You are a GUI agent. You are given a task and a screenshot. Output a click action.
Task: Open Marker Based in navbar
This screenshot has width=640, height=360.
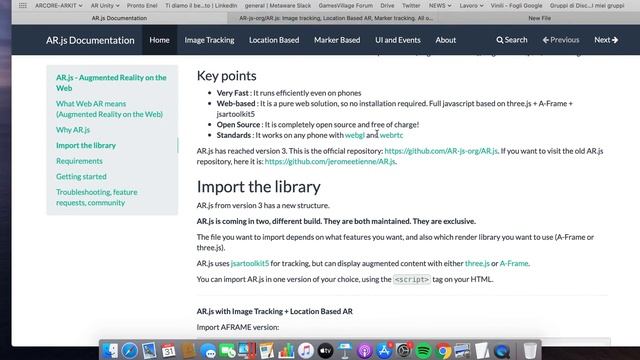(x=337, y=40)
